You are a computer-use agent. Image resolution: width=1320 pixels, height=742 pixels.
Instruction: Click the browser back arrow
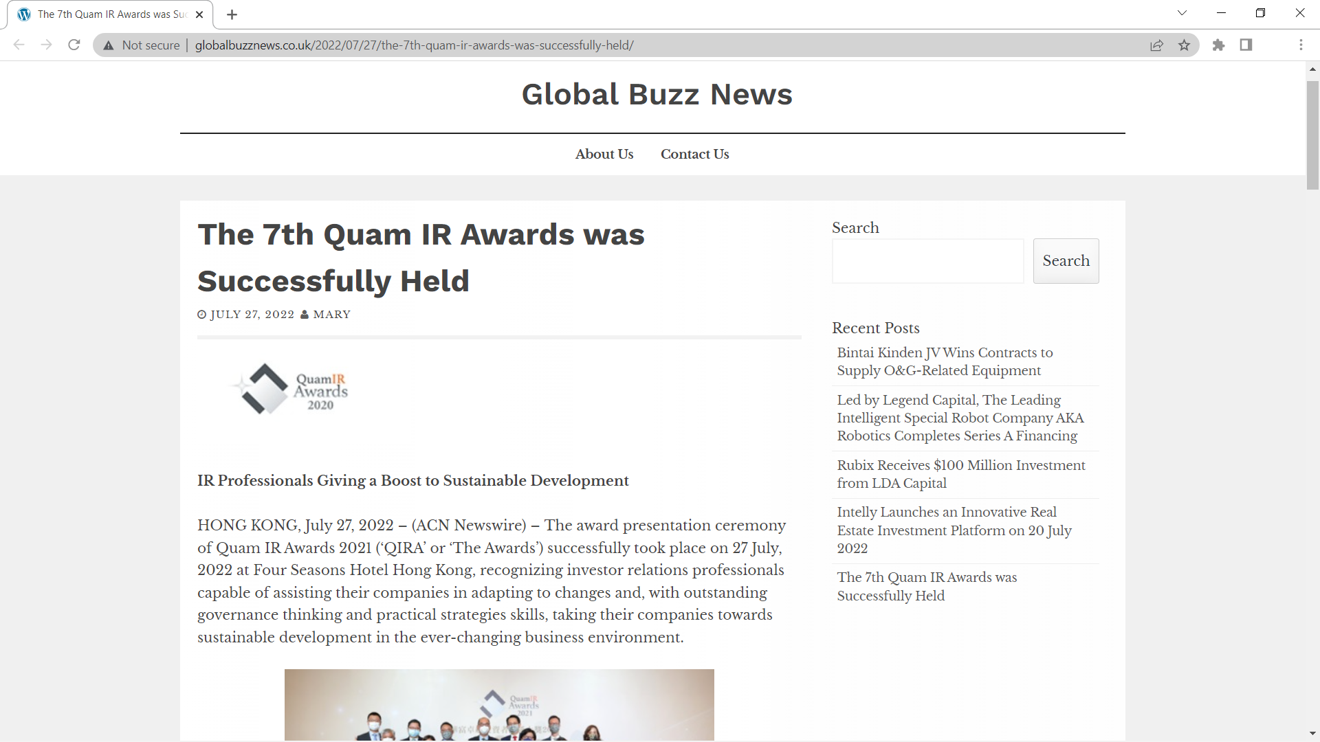click(x=19, y=45)
